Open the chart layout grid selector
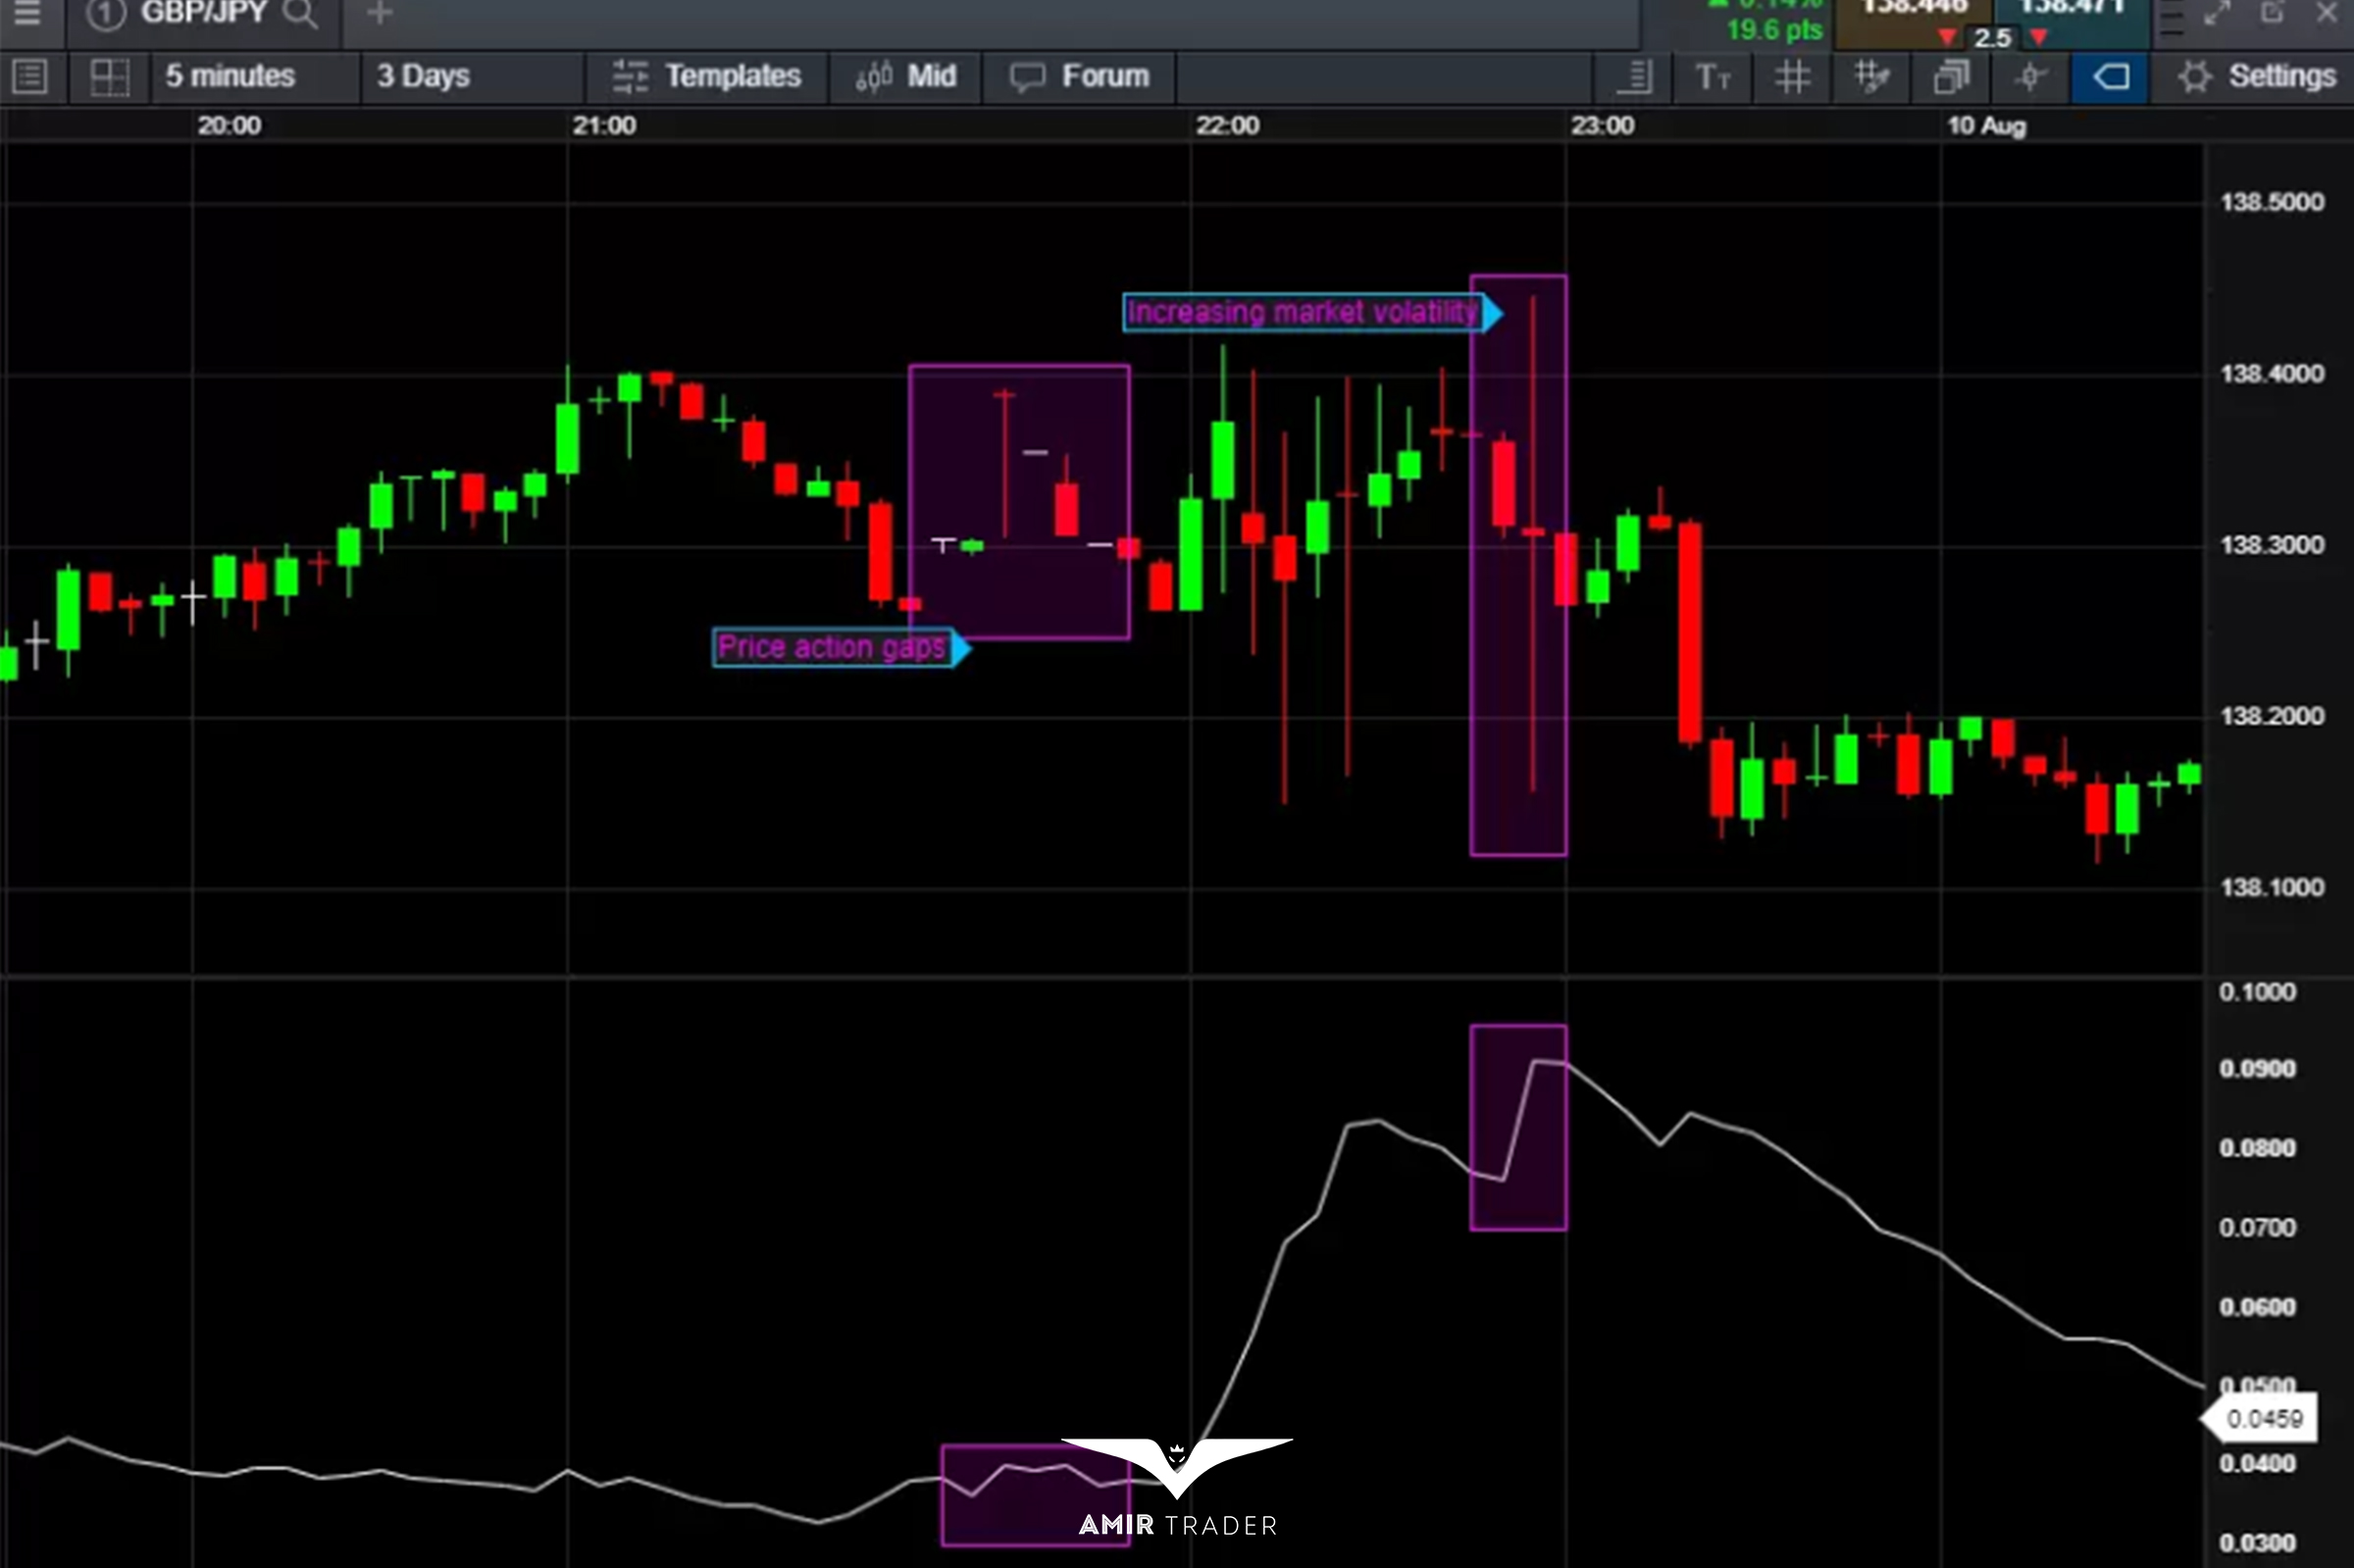Screen dimensions: 2354x1568 (109, 77)
